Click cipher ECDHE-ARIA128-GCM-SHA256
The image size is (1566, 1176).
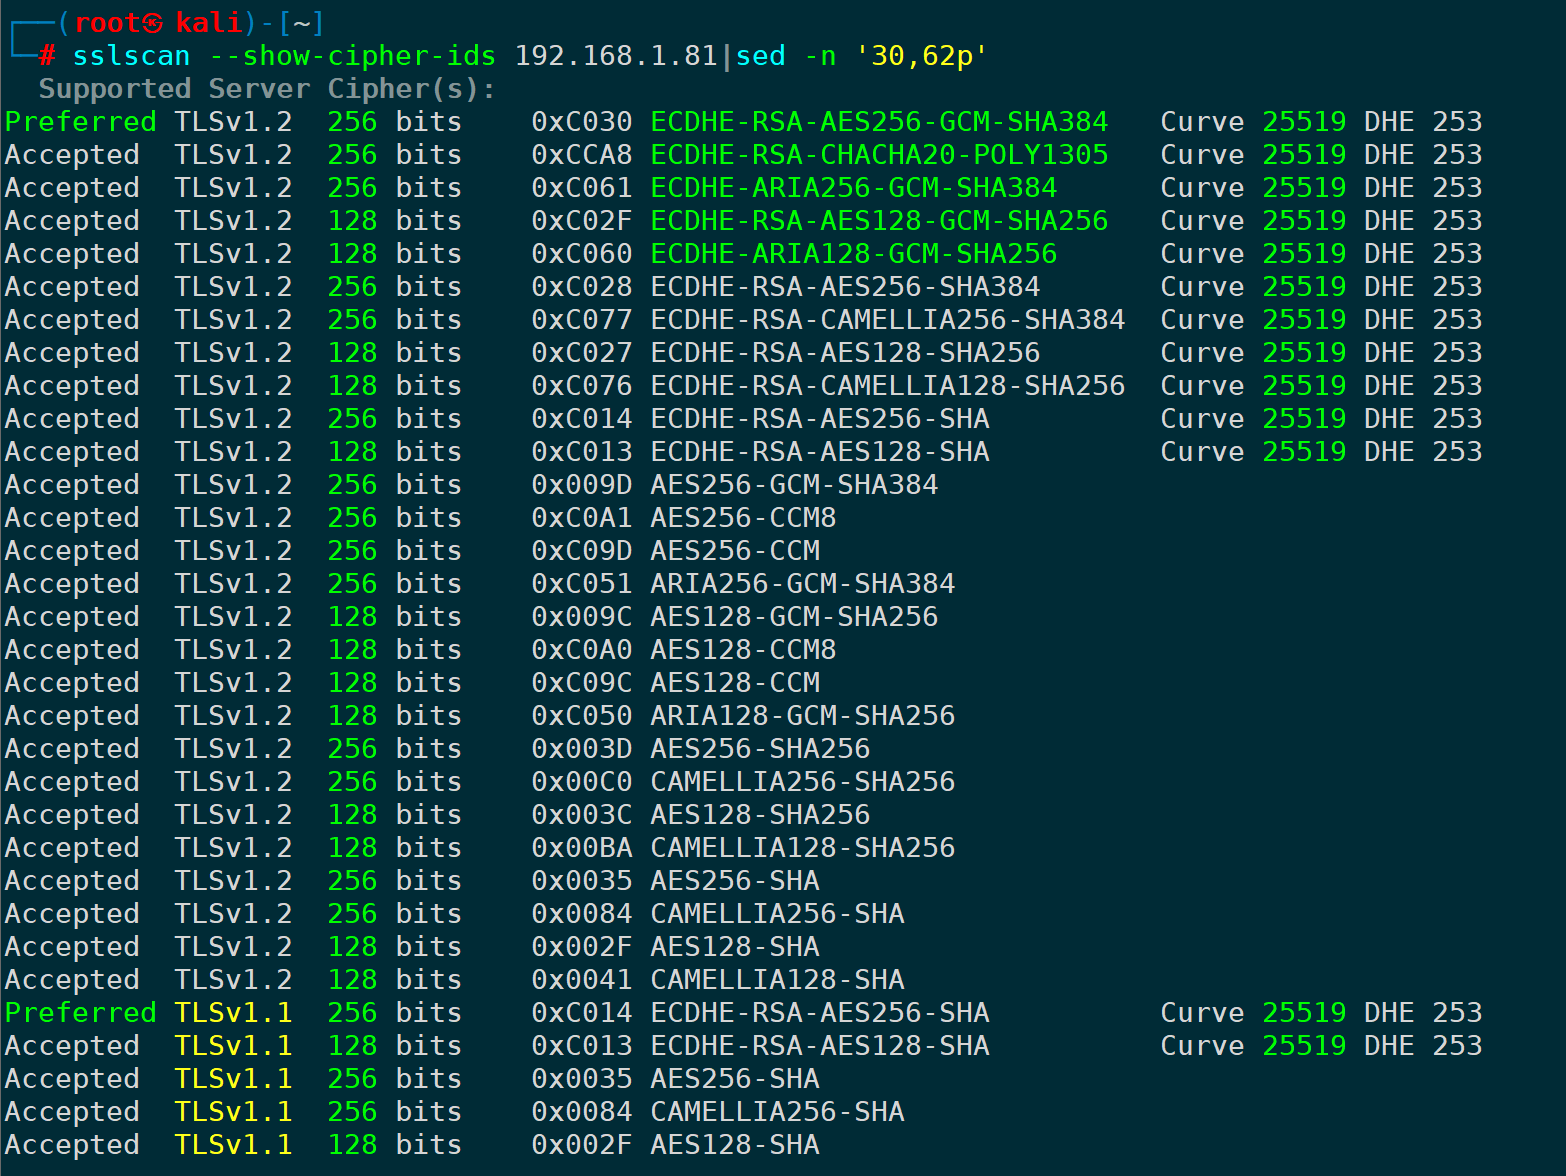click(854, 254)
